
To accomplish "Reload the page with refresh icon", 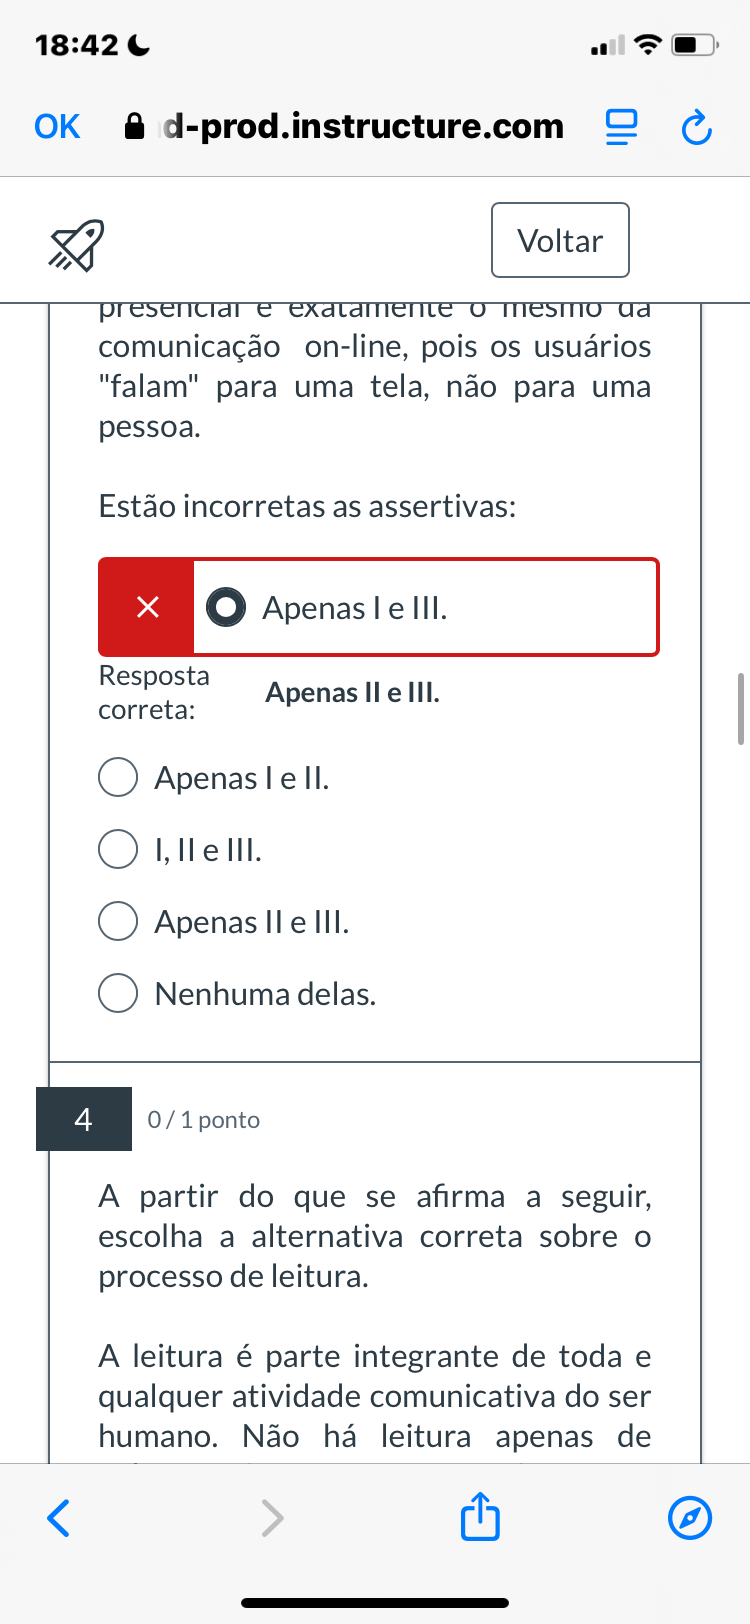I will 696,128.
